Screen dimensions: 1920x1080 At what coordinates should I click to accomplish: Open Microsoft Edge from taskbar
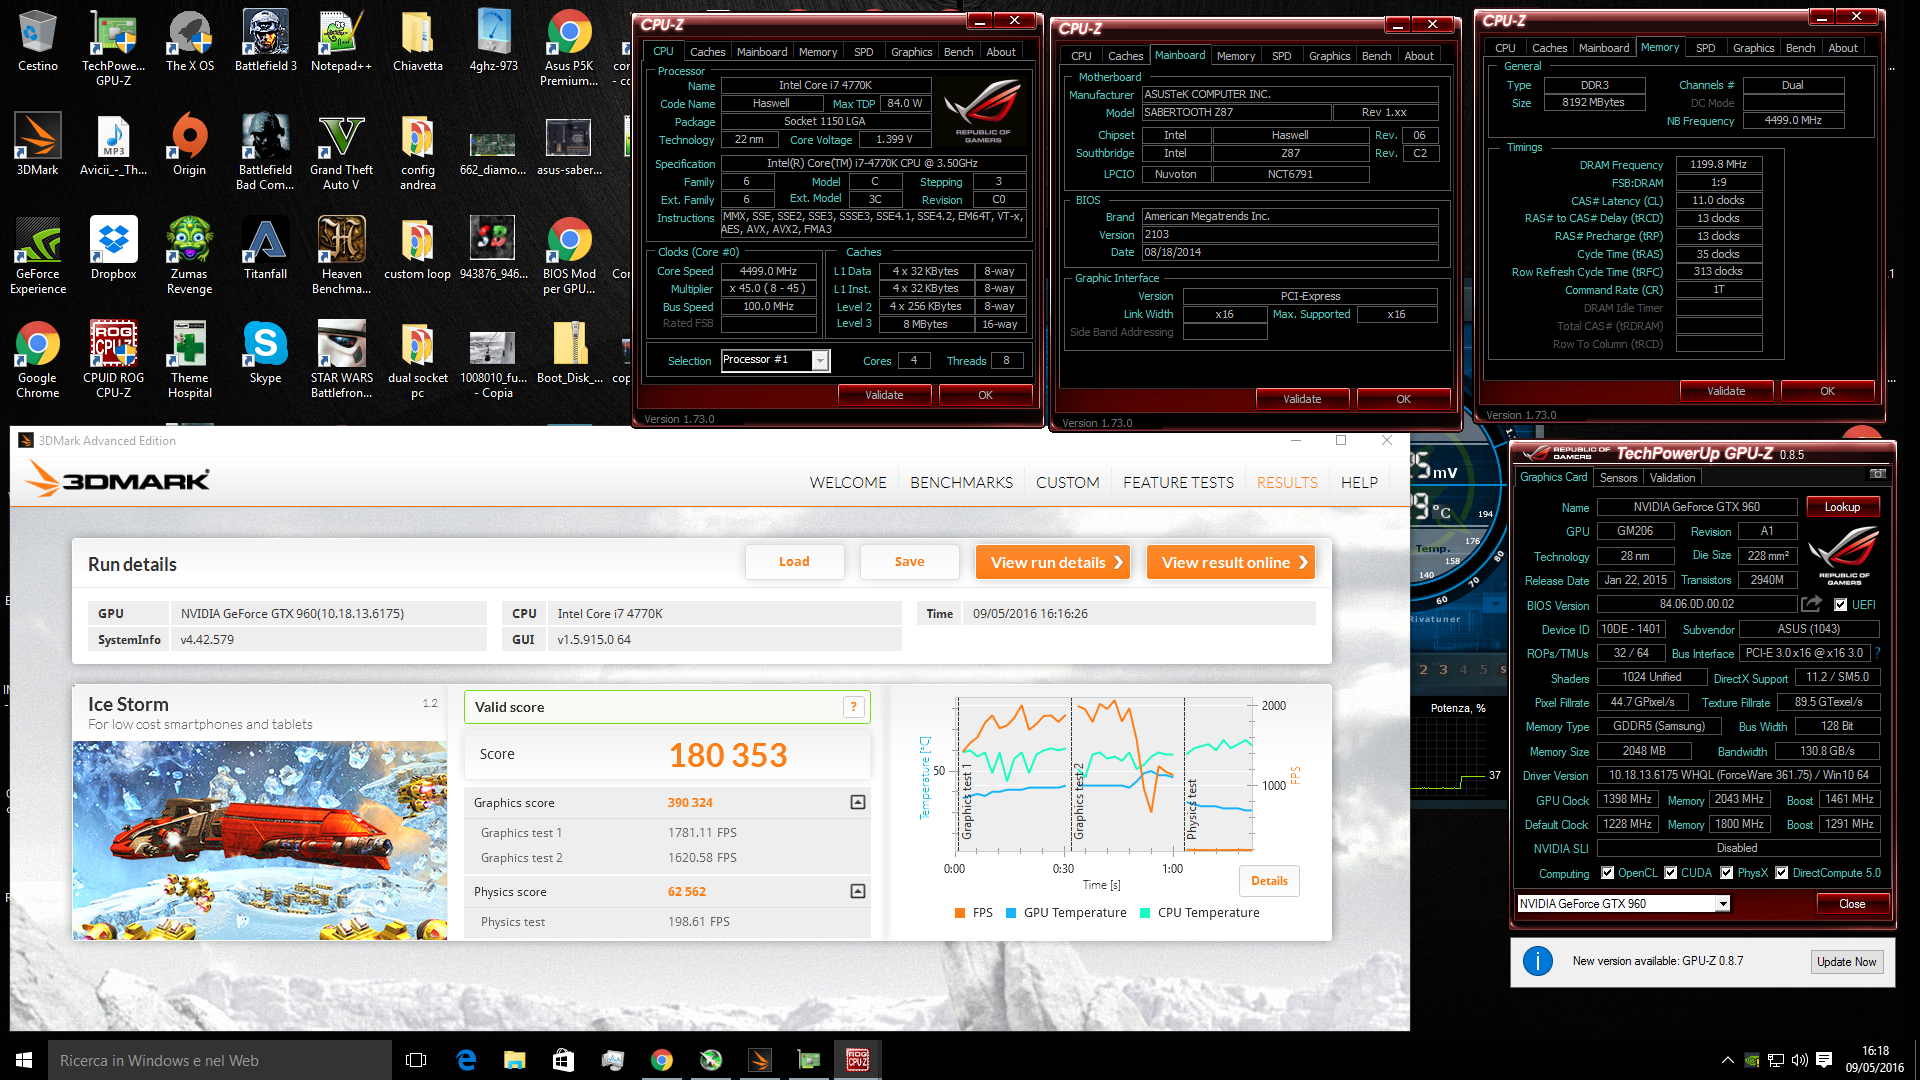(x=466, y=1060)
